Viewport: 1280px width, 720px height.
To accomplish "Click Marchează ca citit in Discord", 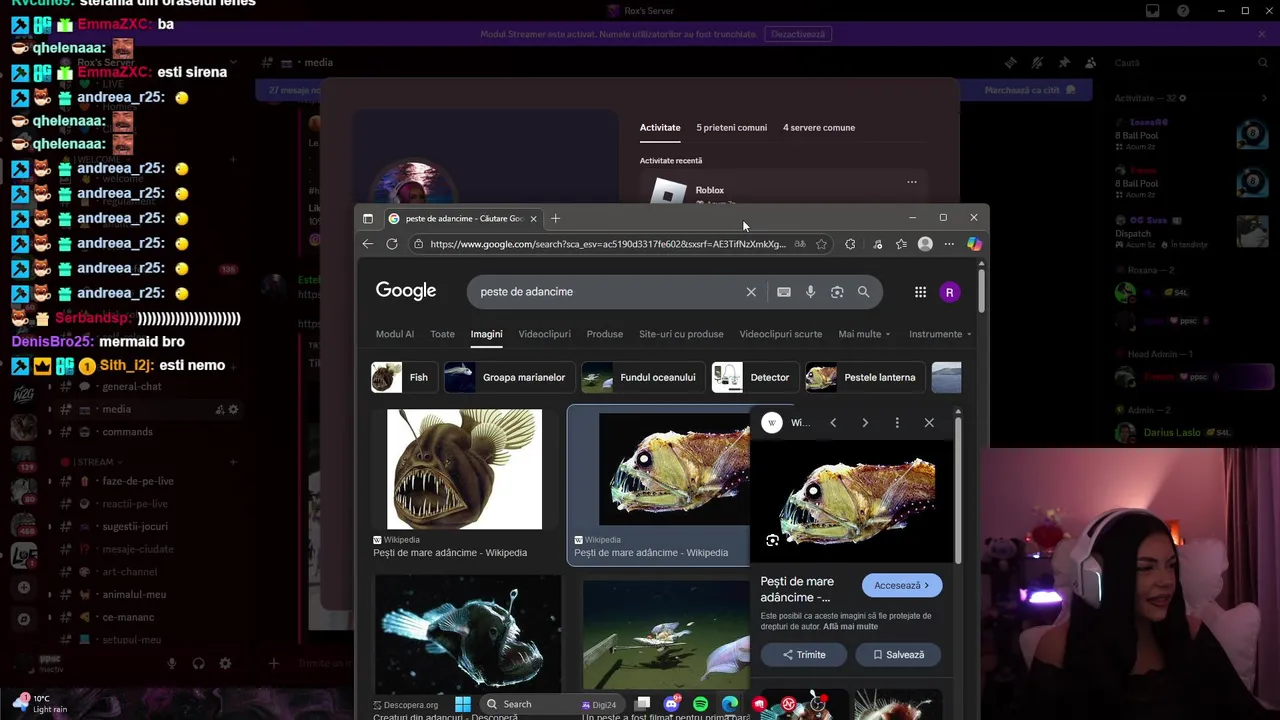I will point(1029,90).
